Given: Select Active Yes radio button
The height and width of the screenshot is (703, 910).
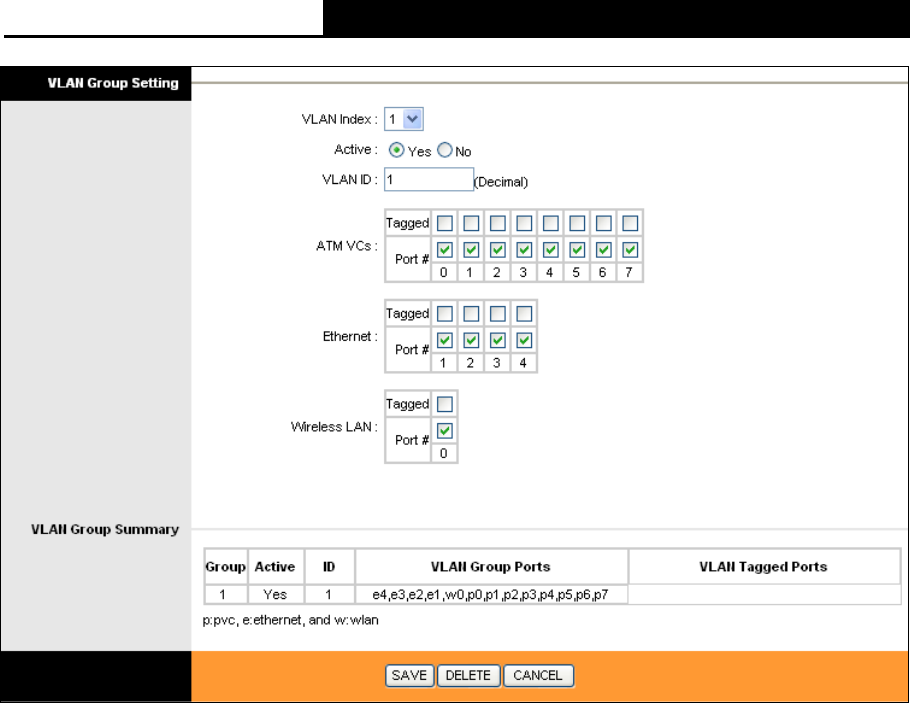Looking at the screenshot, I should (396, 150).
